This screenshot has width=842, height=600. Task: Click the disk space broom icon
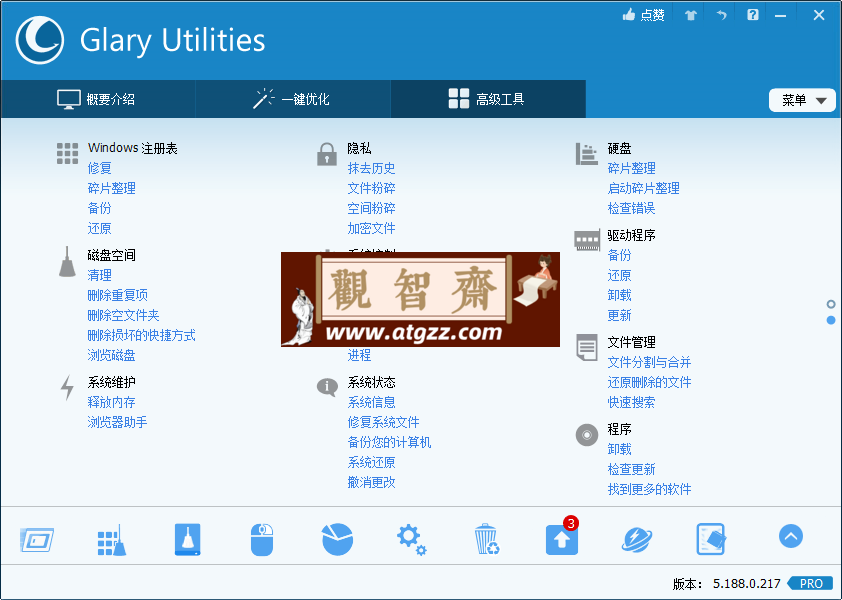[67, 262]
